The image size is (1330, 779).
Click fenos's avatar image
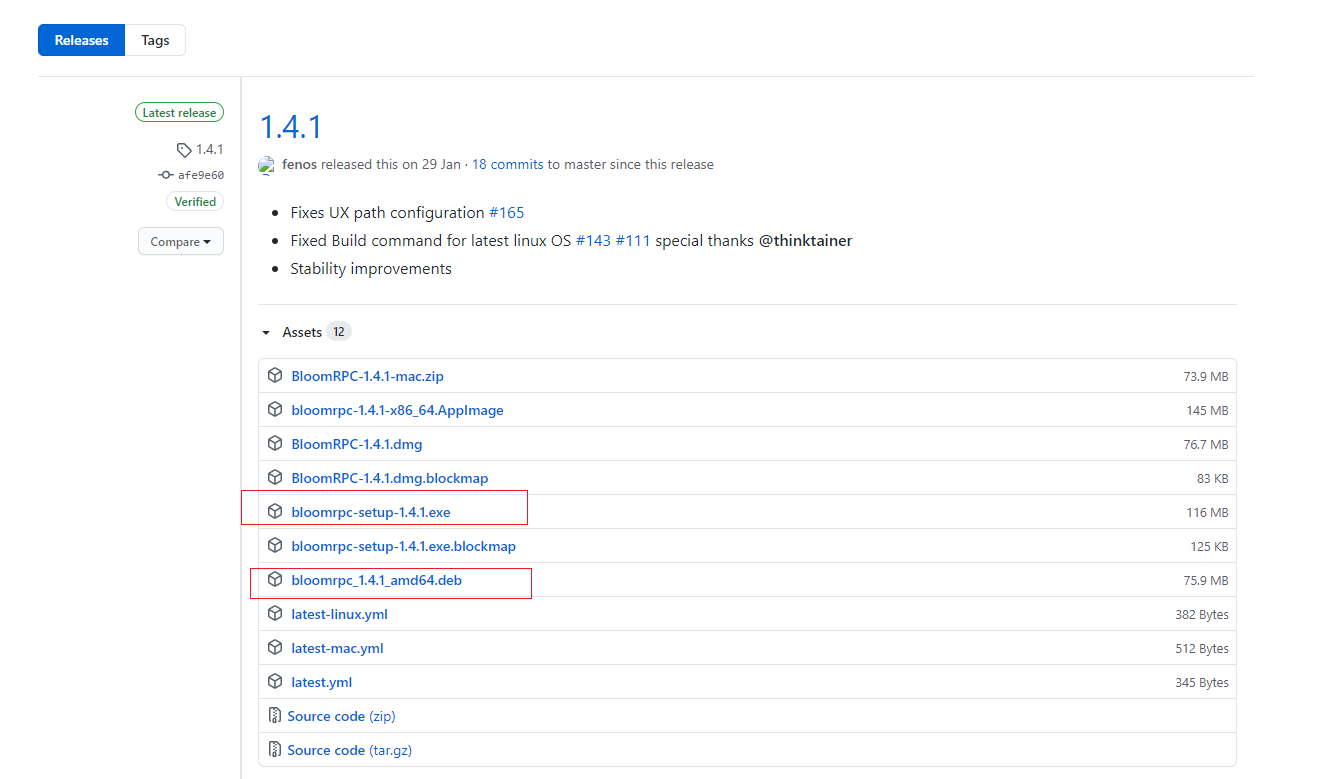click(266, 165)
